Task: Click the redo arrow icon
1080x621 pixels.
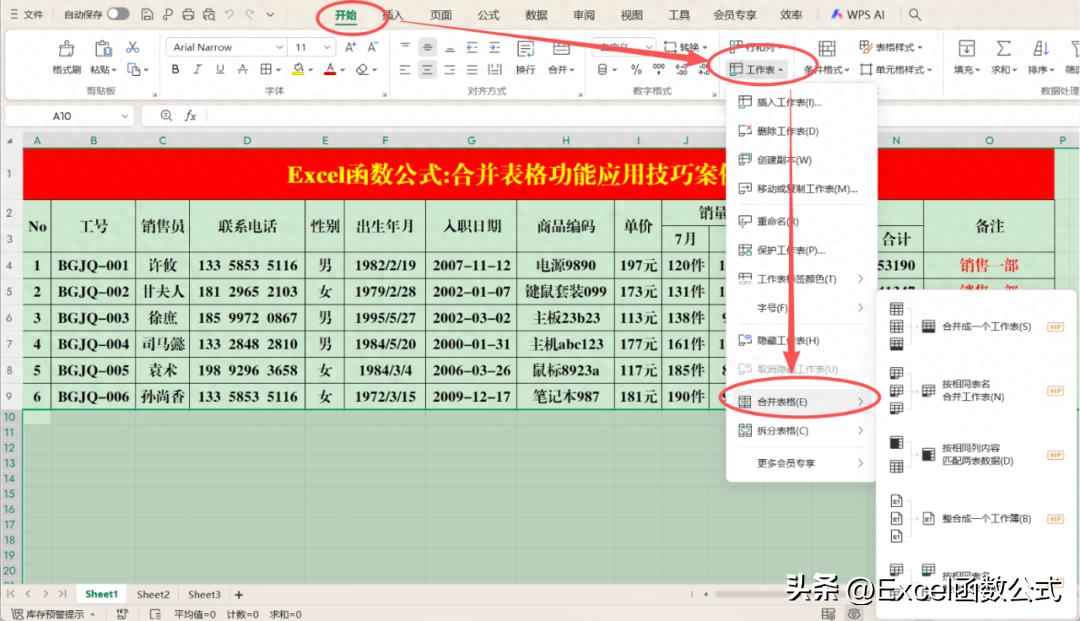Action: [249, 14]
